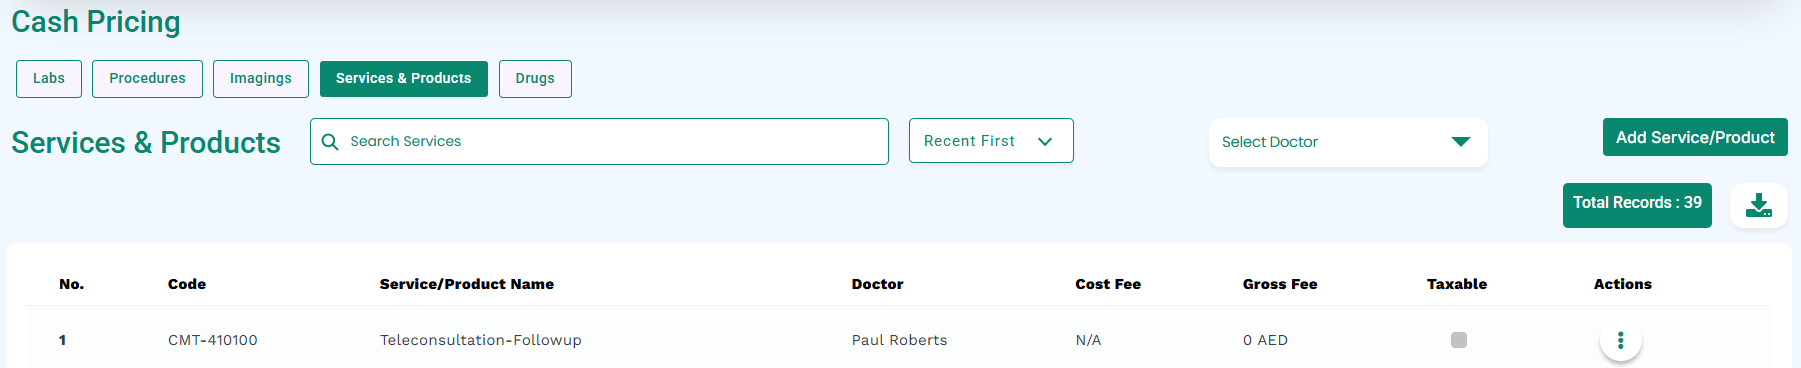Image resolution: width=1801 pixels, height=368 pixels.
Task: Focus the Search Services input field
Action: point(599,142)
